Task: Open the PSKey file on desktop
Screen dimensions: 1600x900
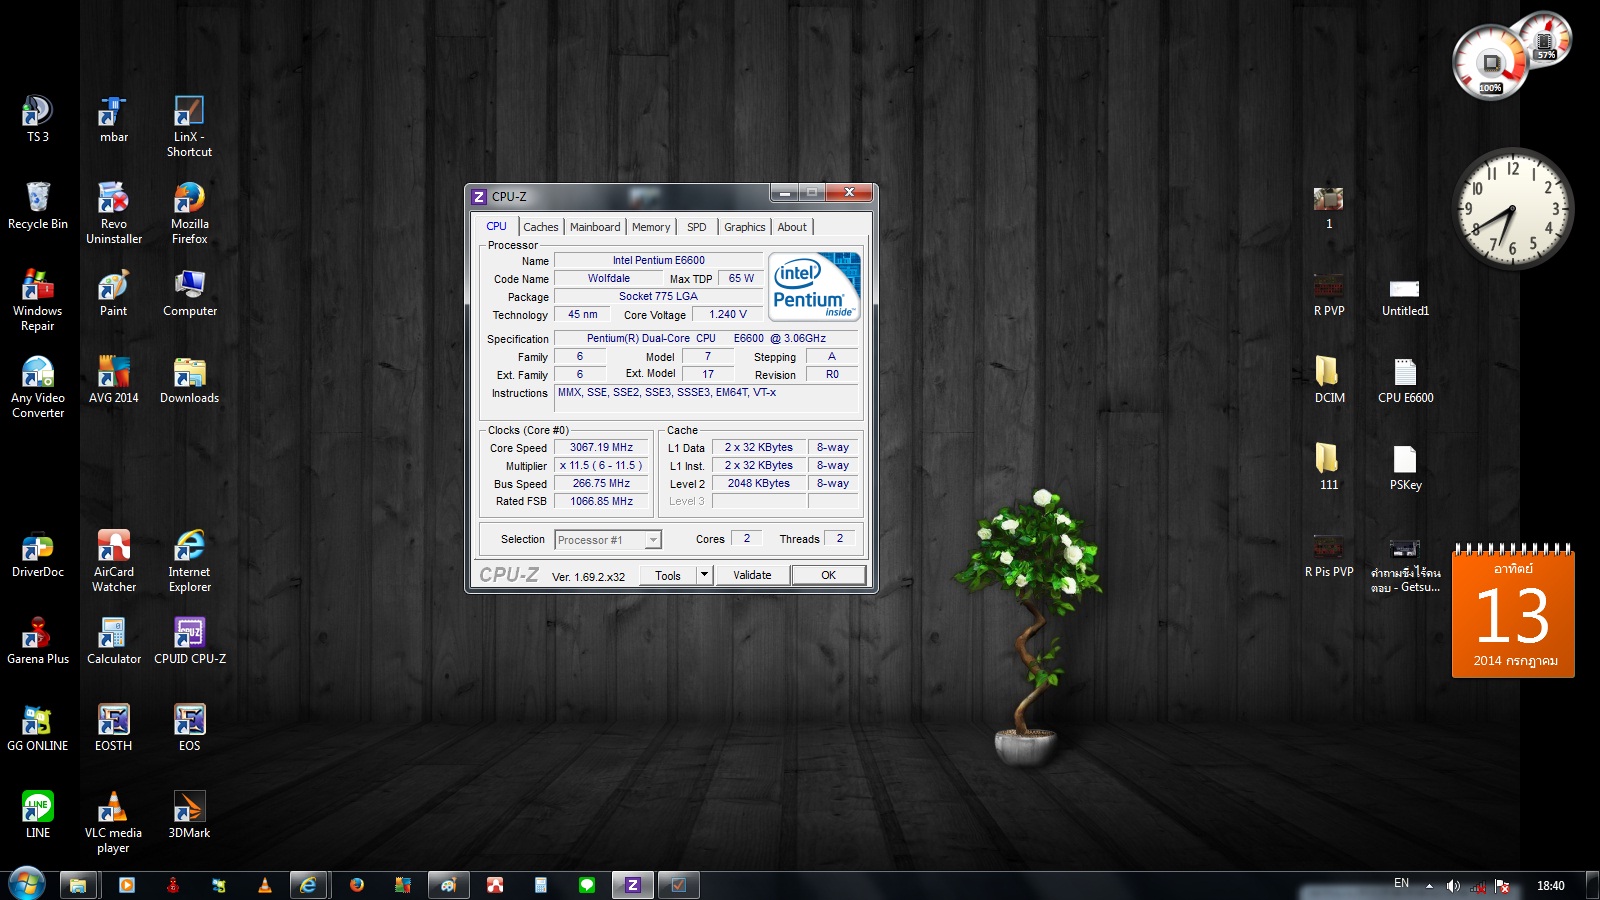Action: click(1405, 466)
